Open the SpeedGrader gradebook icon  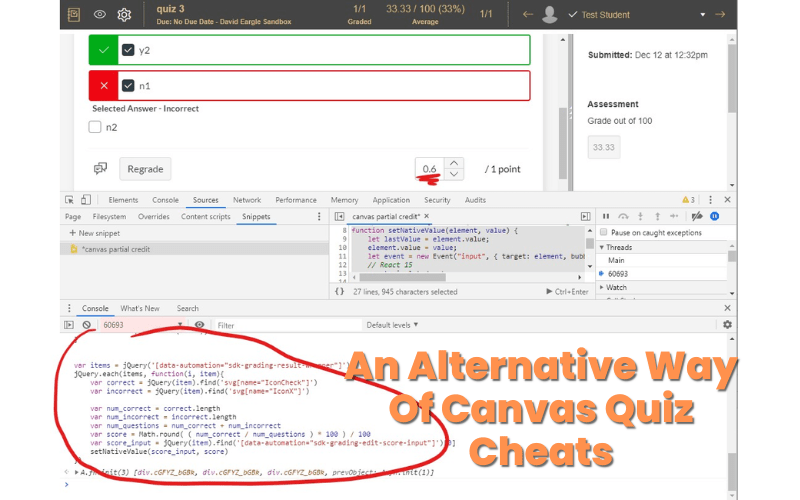(74, 14)
